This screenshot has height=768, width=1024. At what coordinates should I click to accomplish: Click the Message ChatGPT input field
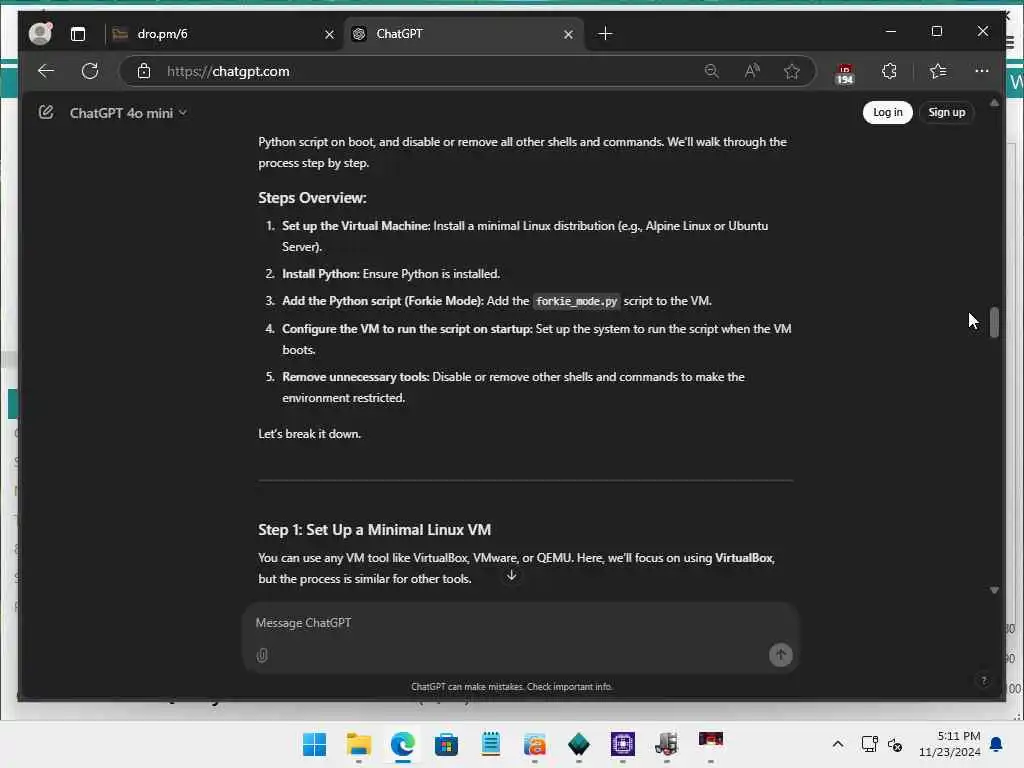click(520, 623)
